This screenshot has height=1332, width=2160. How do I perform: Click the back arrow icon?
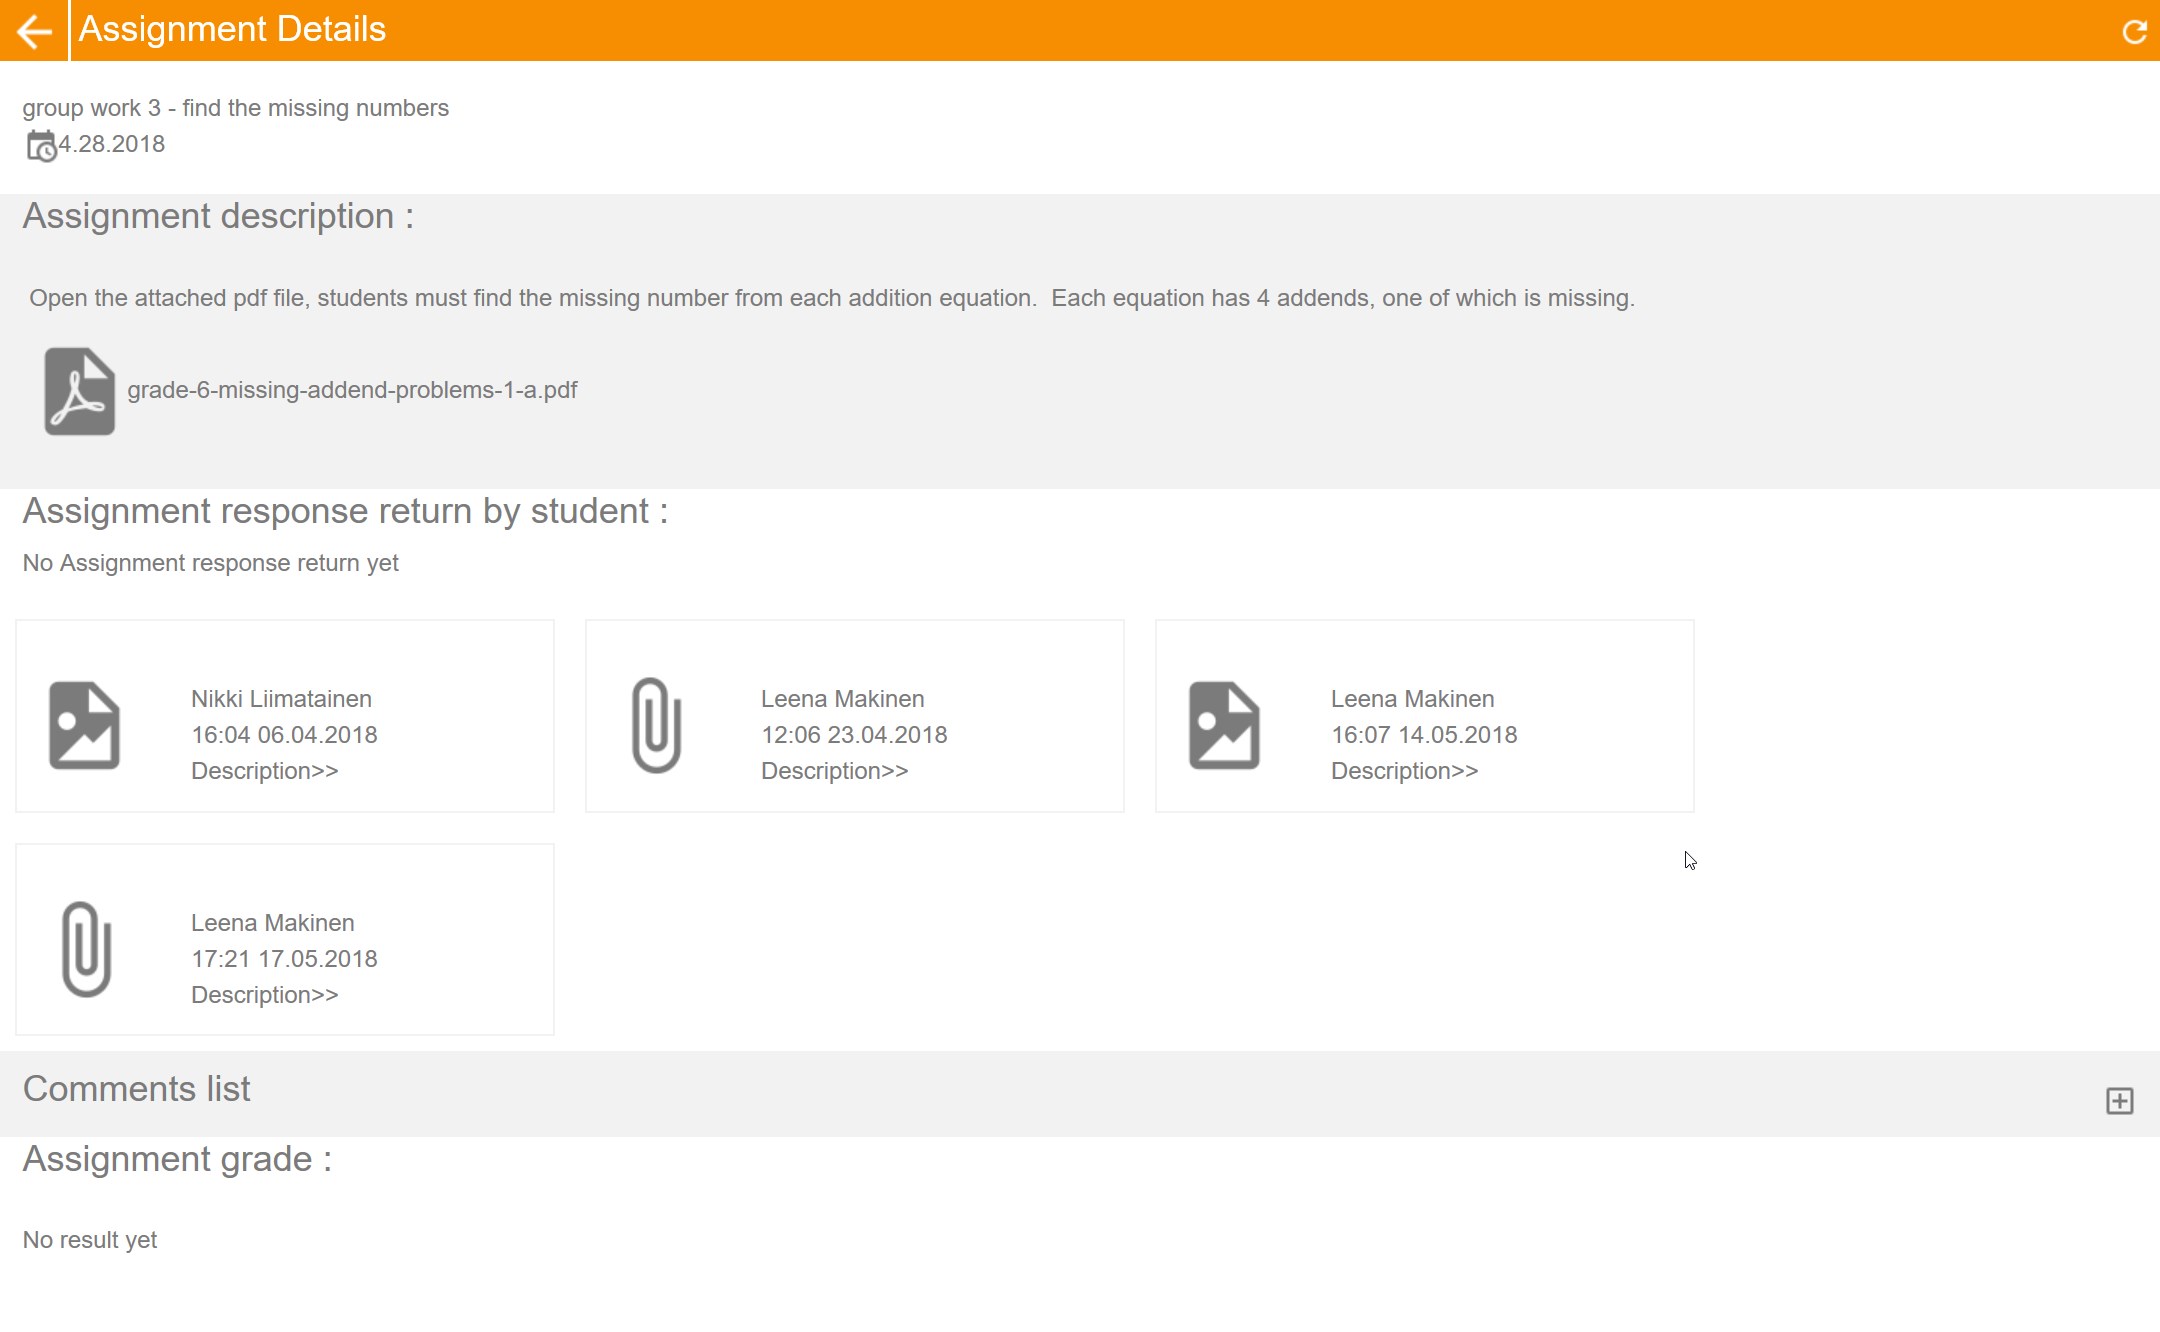tap(34, 31)
